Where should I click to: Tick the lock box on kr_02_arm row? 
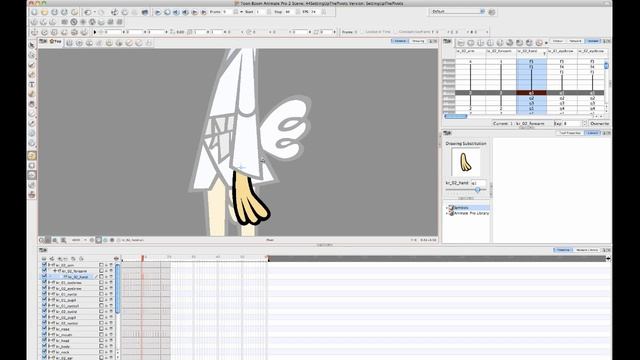[x=101, y=265]
